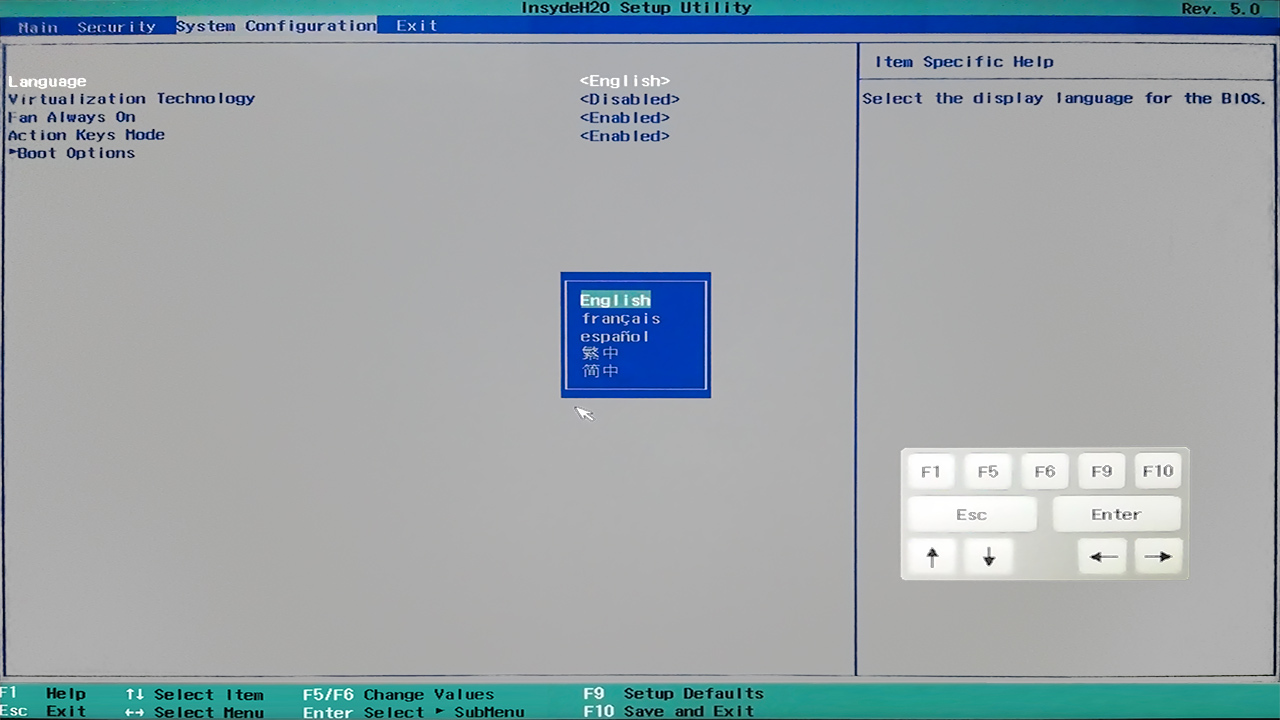The height and width of the screenshot is (720, 1280).
Task: Click the F1 key on the virtual keypad
Action: (930, 472)
